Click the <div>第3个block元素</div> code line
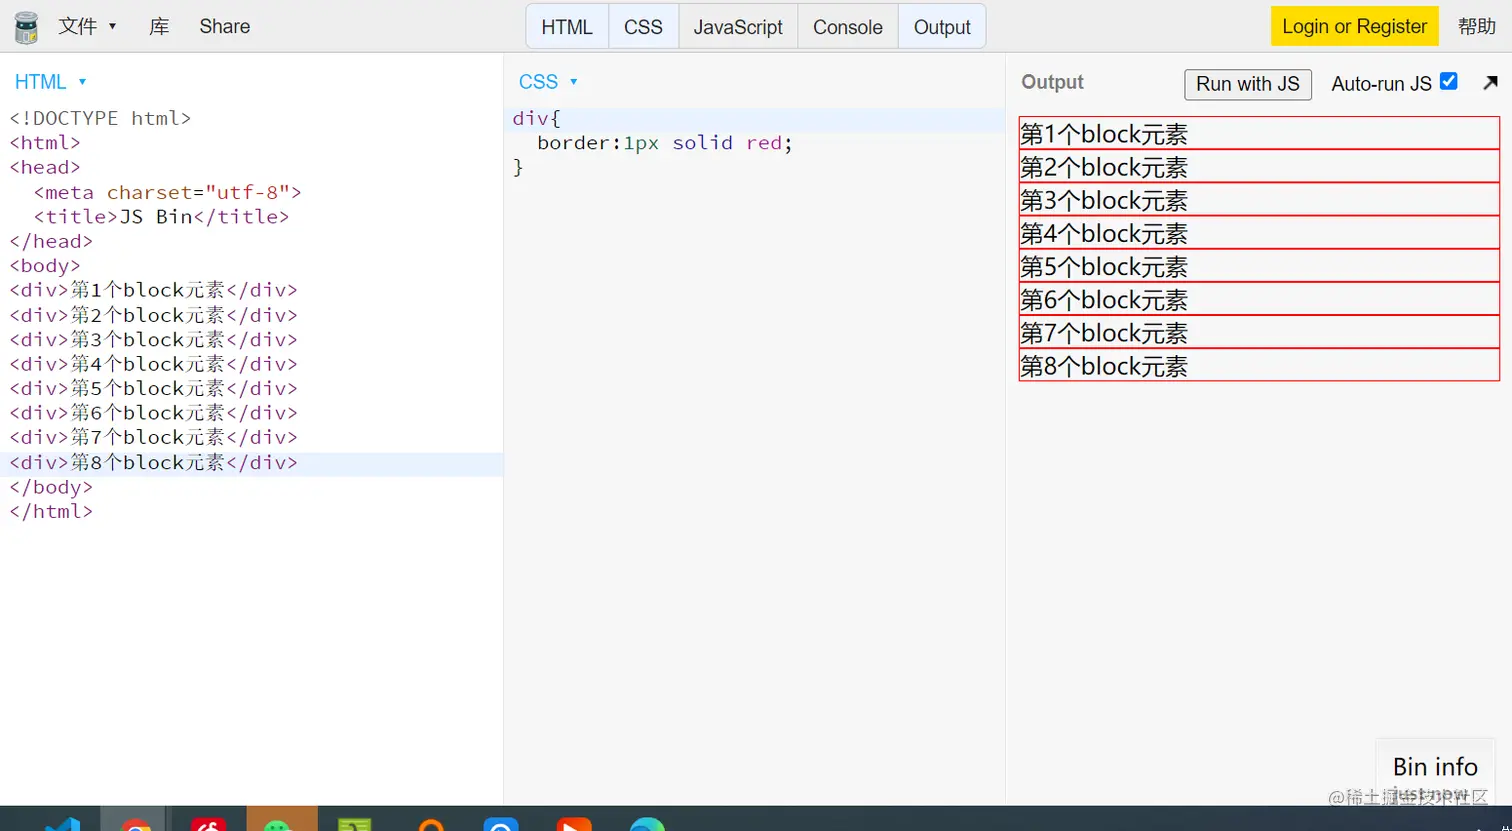 (154, 339)
